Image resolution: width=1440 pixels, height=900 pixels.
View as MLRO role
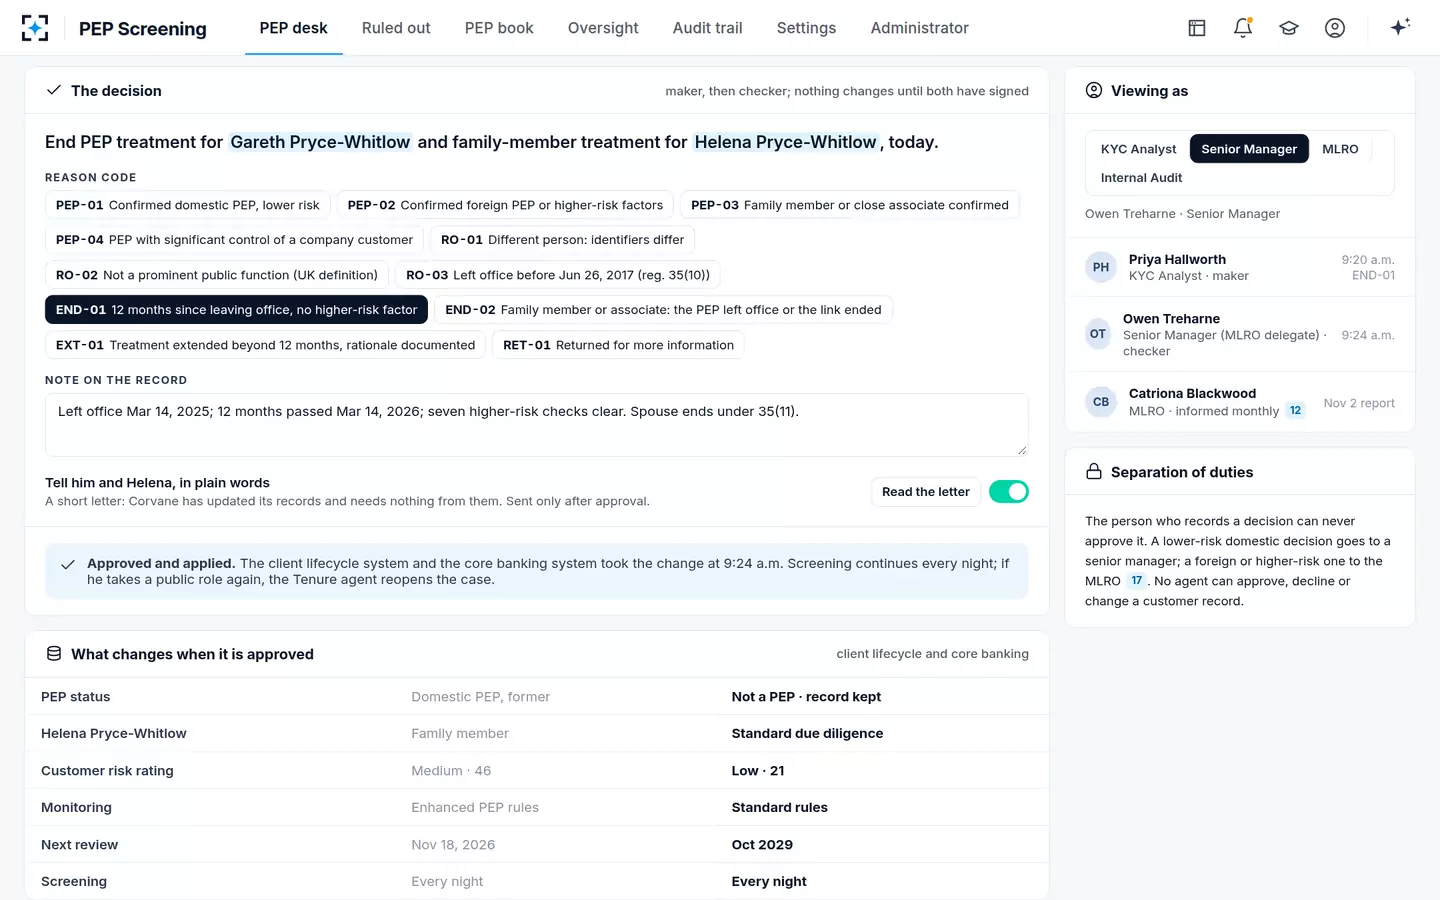tap(1340, 149)
